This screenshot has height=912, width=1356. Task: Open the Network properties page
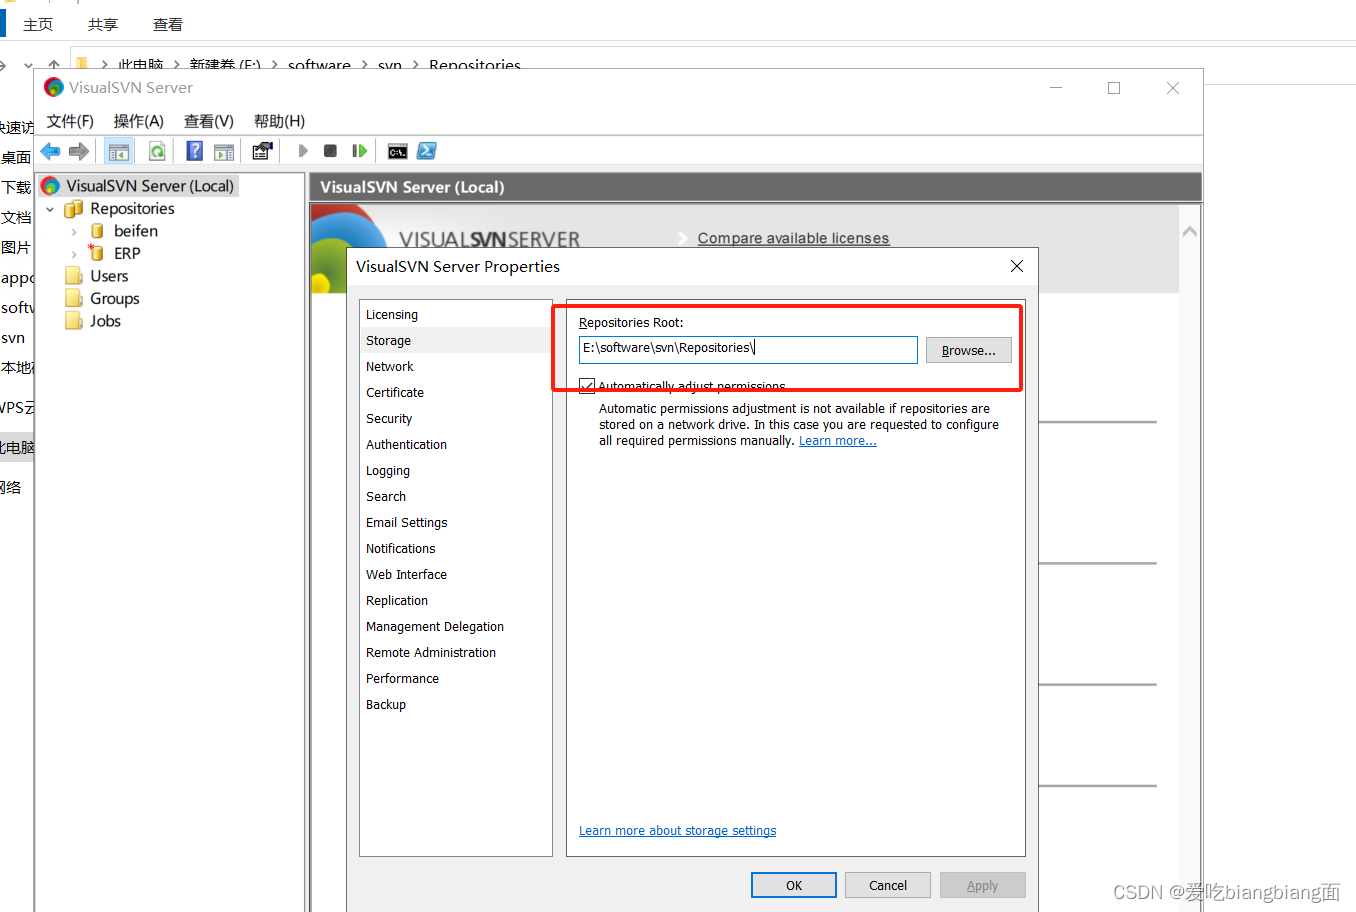coord(455,366)
